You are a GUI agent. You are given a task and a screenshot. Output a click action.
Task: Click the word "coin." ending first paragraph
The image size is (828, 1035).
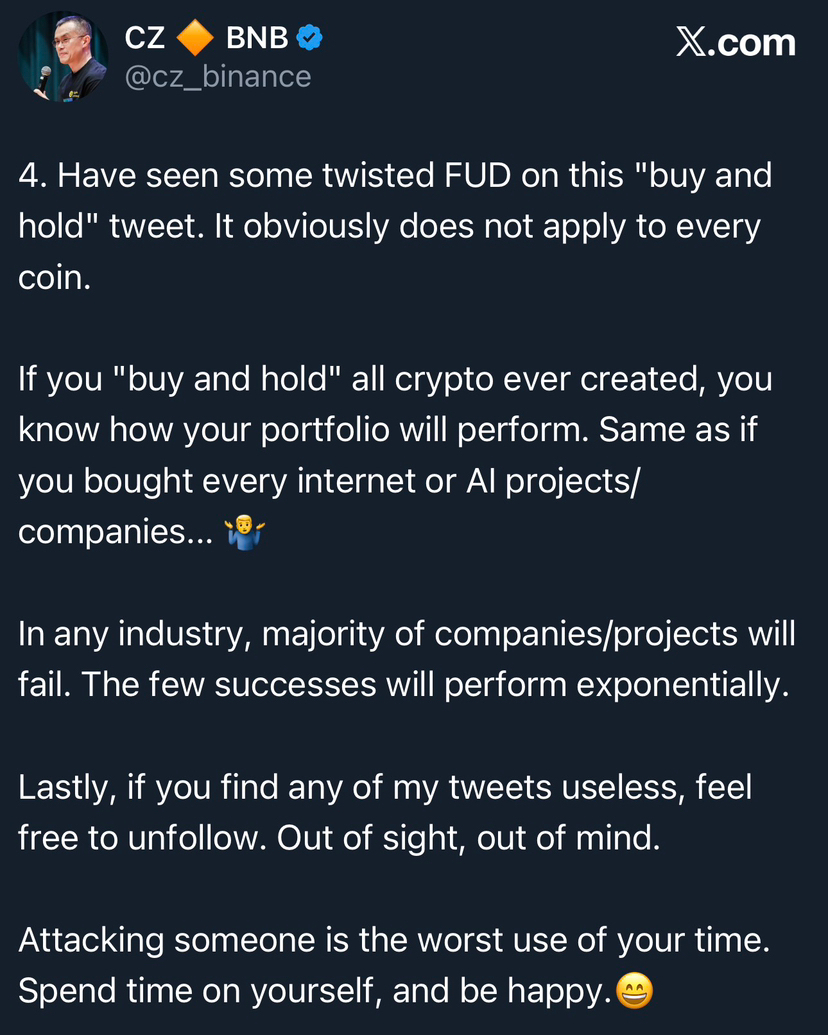[55, 278]
